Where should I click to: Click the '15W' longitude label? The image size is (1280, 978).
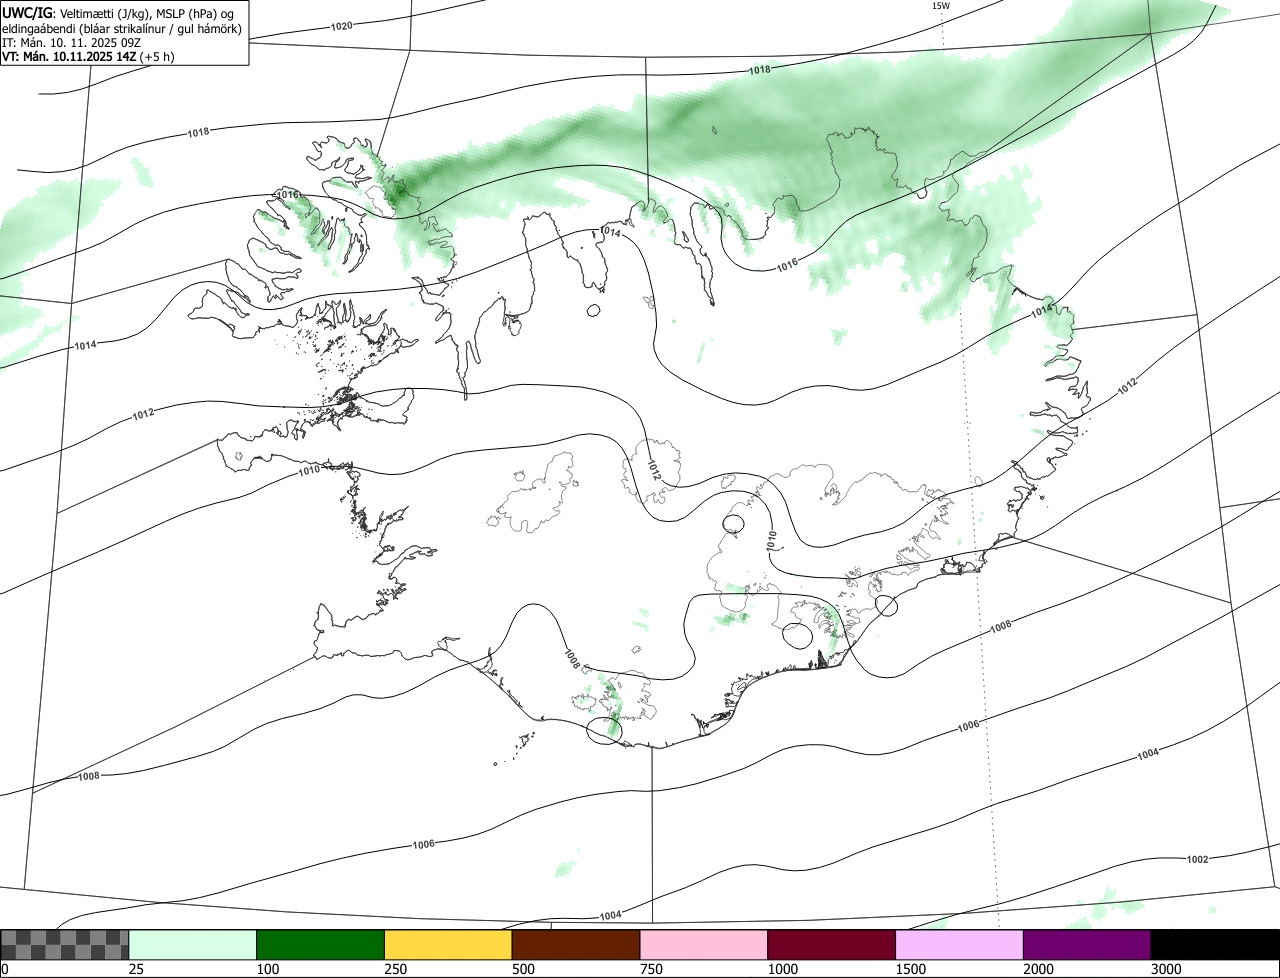pyautogui.click(x=941, y=6)
